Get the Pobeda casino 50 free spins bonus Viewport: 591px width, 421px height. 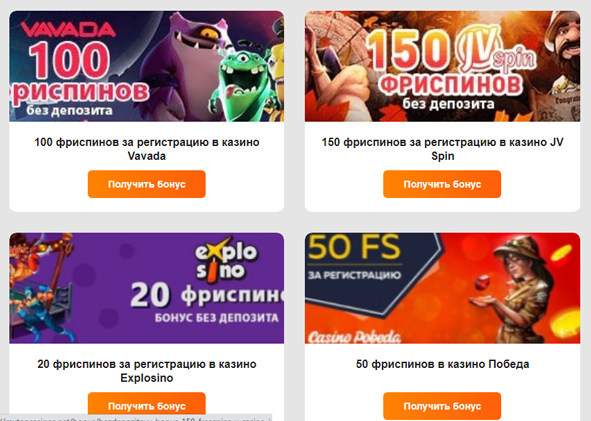(x=442, y=406)
